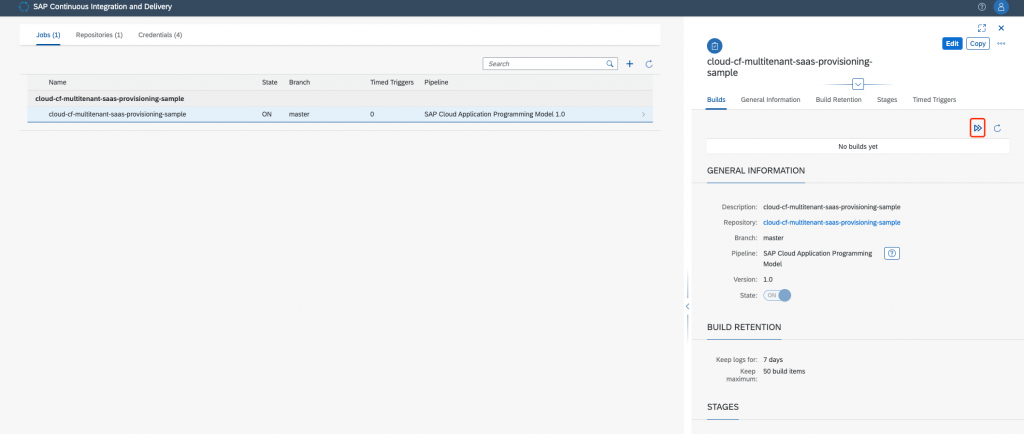Click 'SAP Continuous Integration and Delivery' title

click(103, 7)
